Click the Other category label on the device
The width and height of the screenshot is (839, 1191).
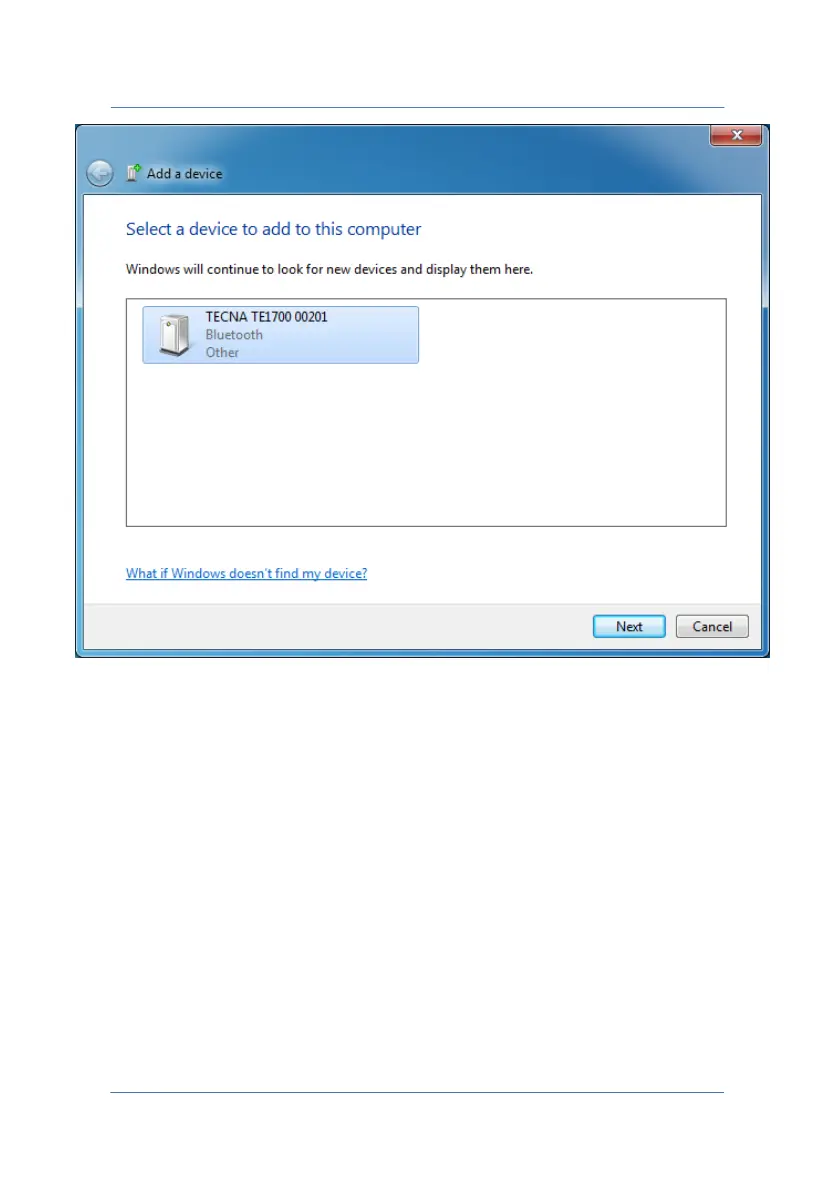pos(222,352)
